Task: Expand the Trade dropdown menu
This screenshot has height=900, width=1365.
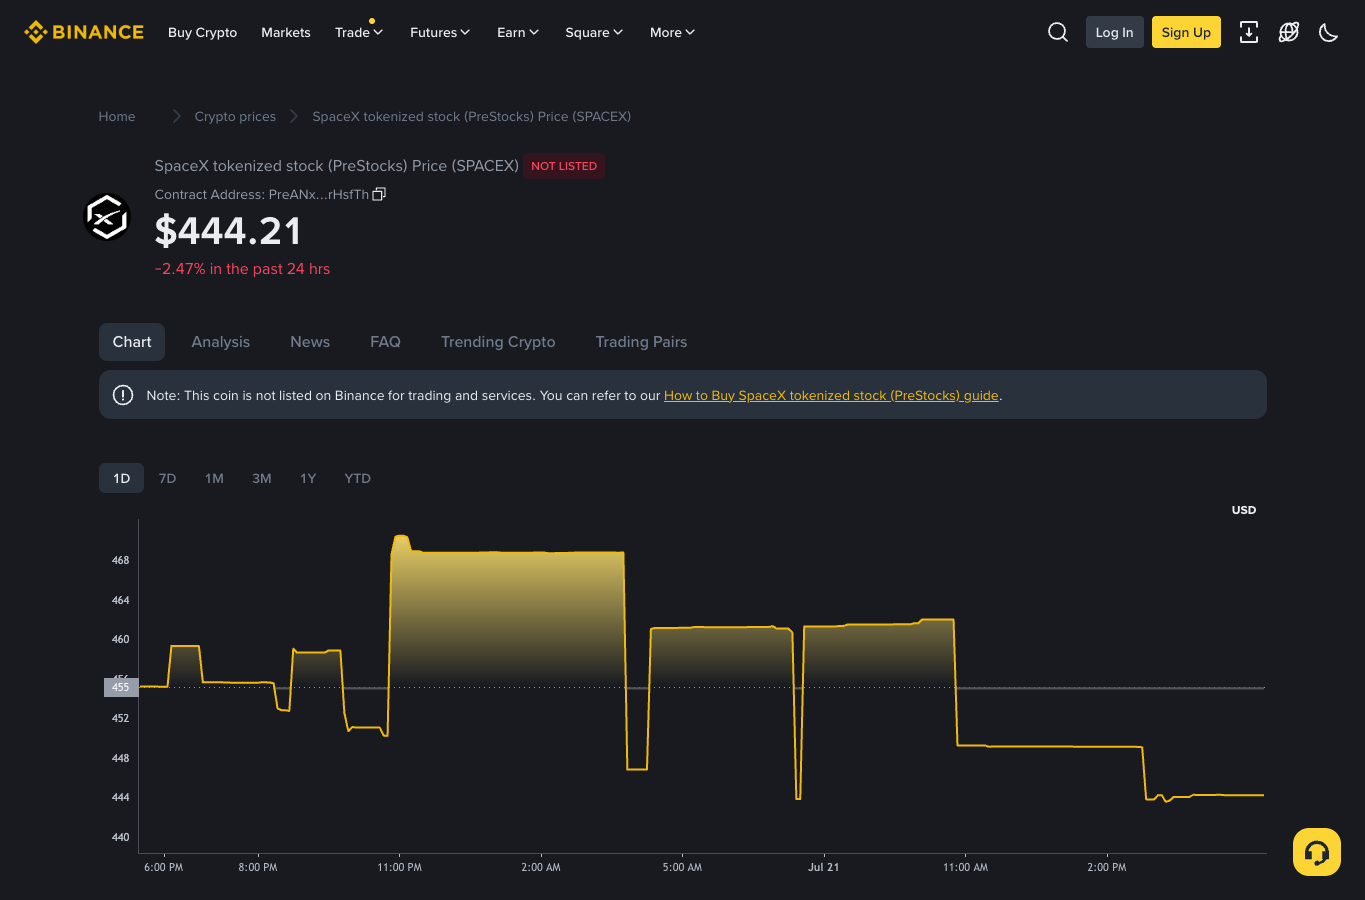Action: pyautogui.click(x=359, y=32)
